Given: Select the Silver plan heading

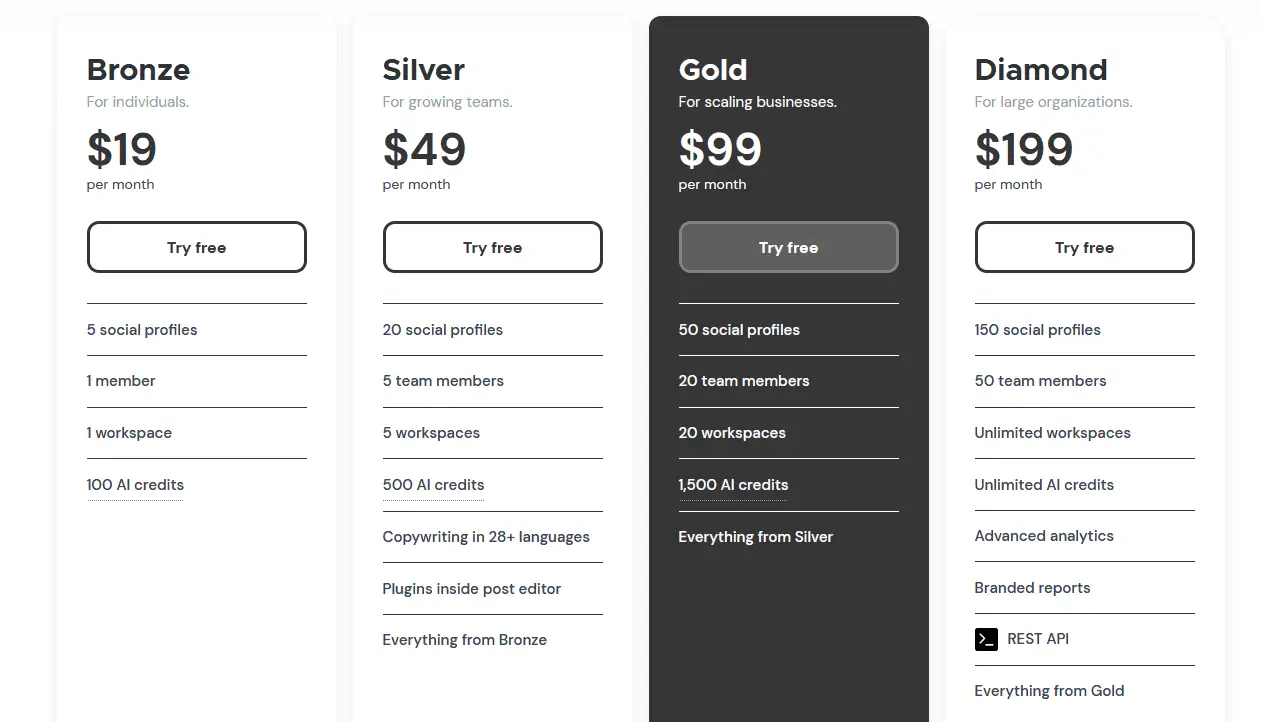Looking at the screenshot, I should point(423,70).
